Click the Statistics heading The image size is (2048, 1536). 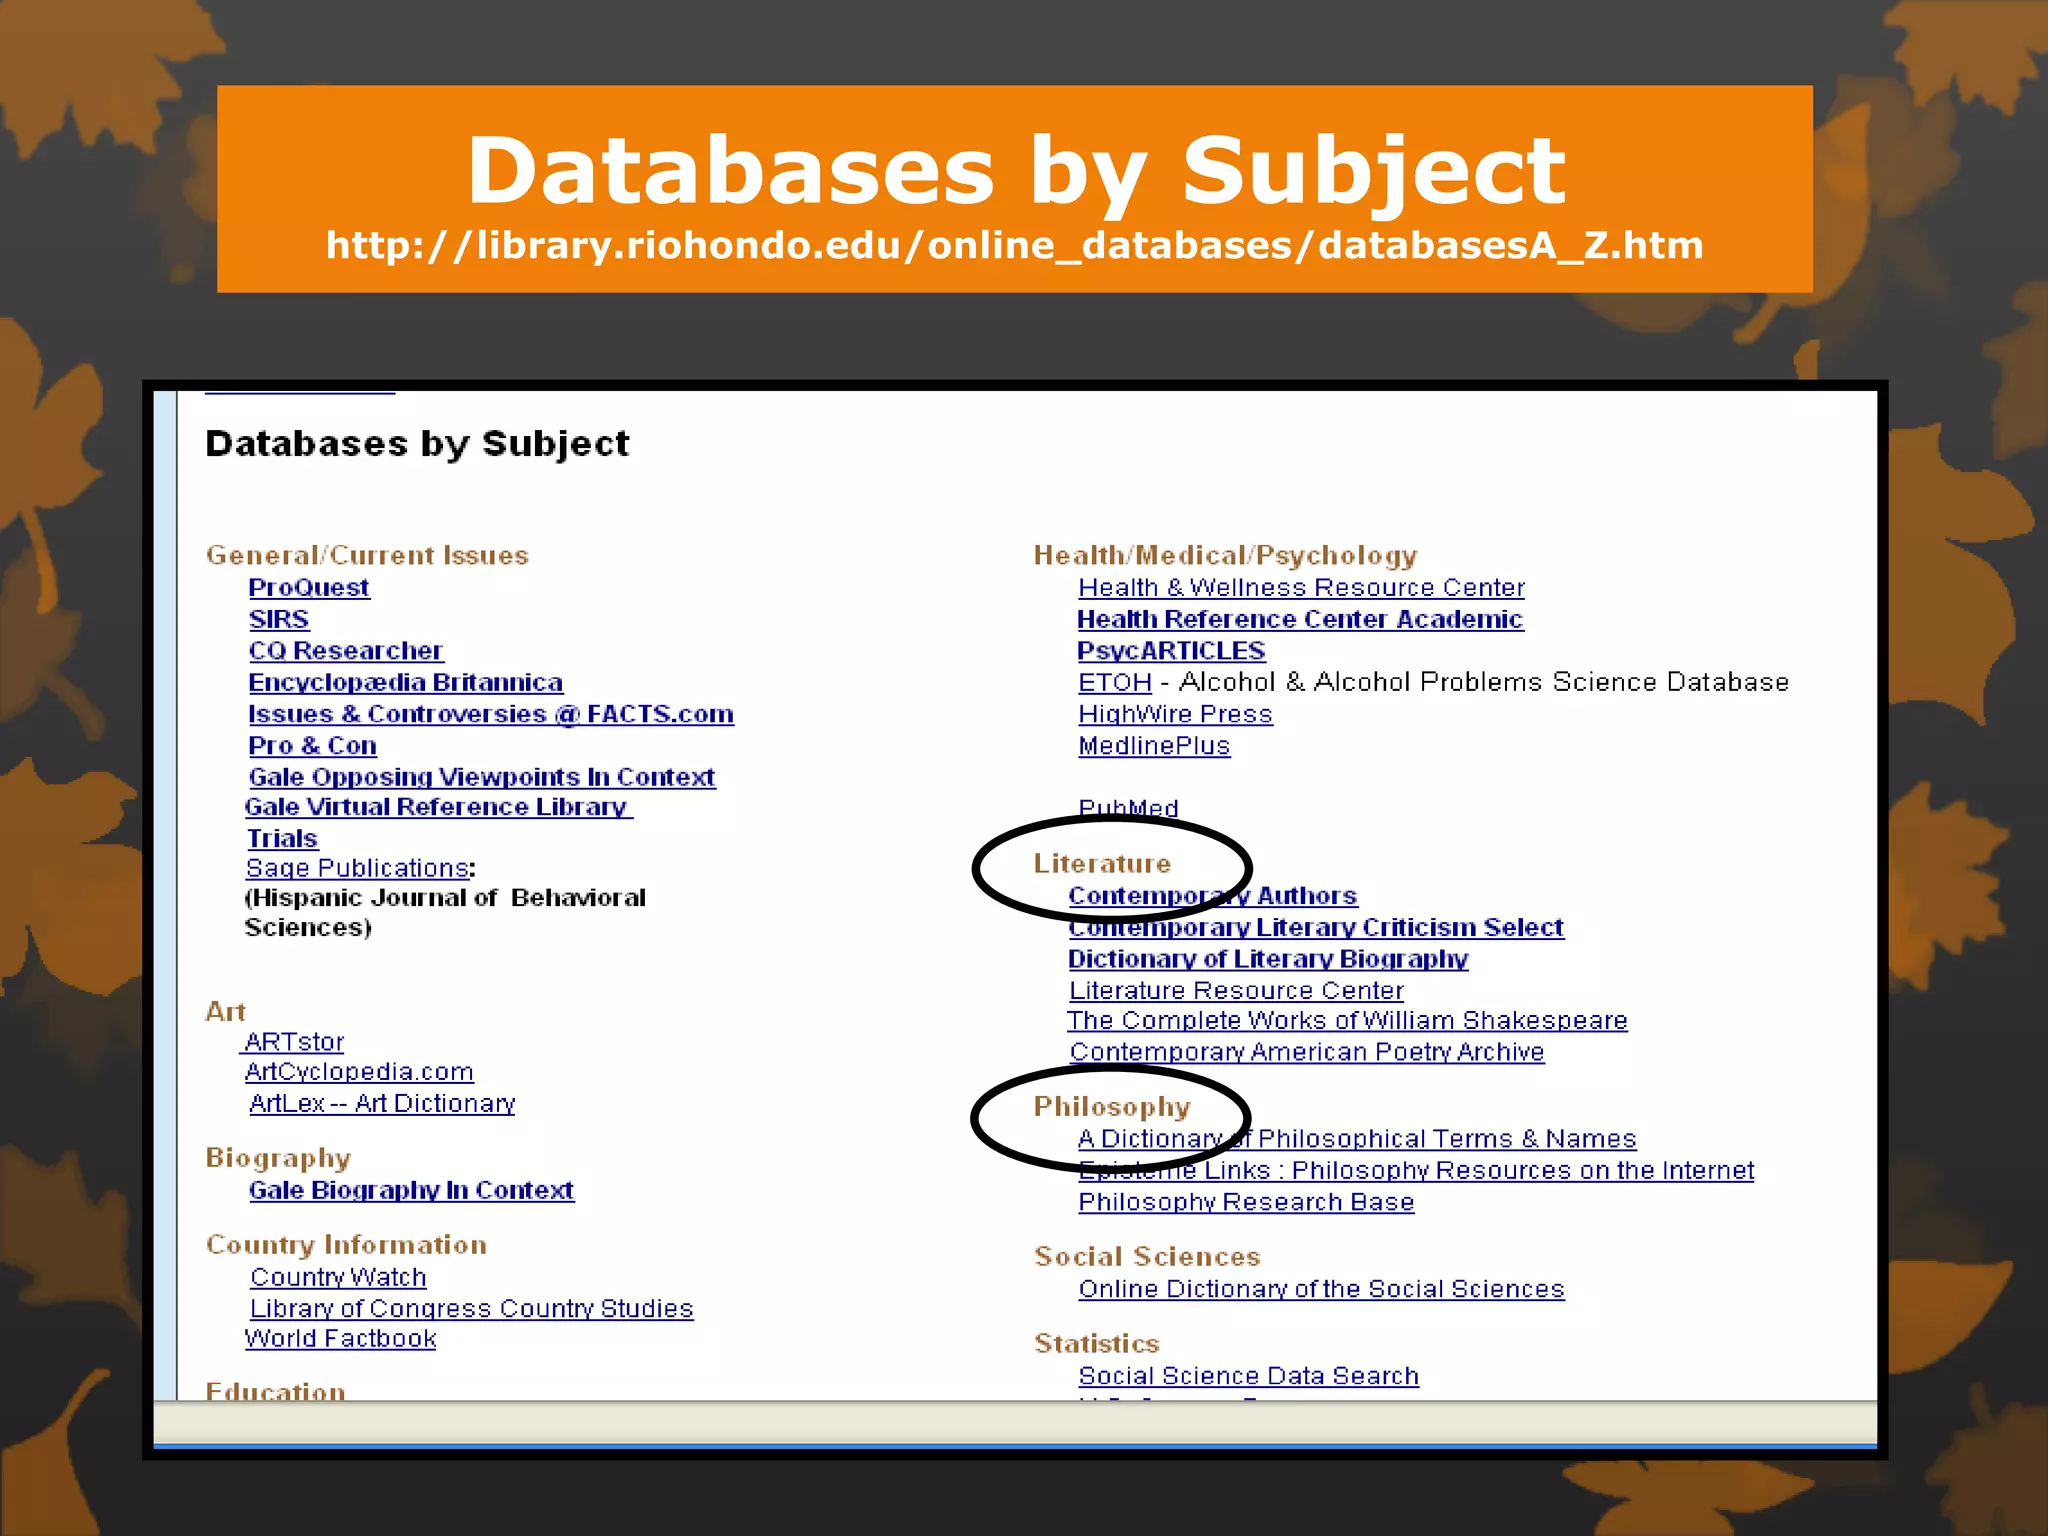pos(1096,1344)
